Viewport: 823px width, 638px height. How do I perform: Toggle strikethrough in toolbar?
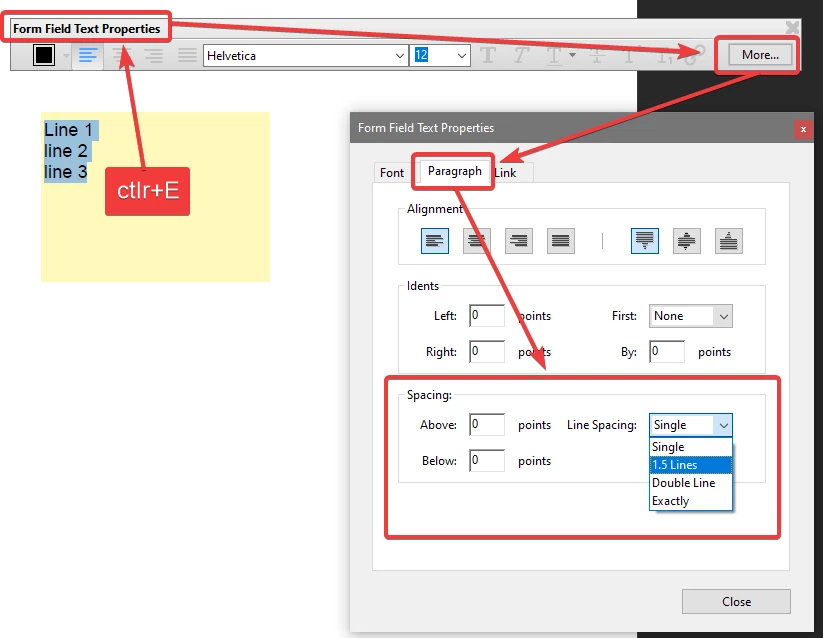pos(597,55)
